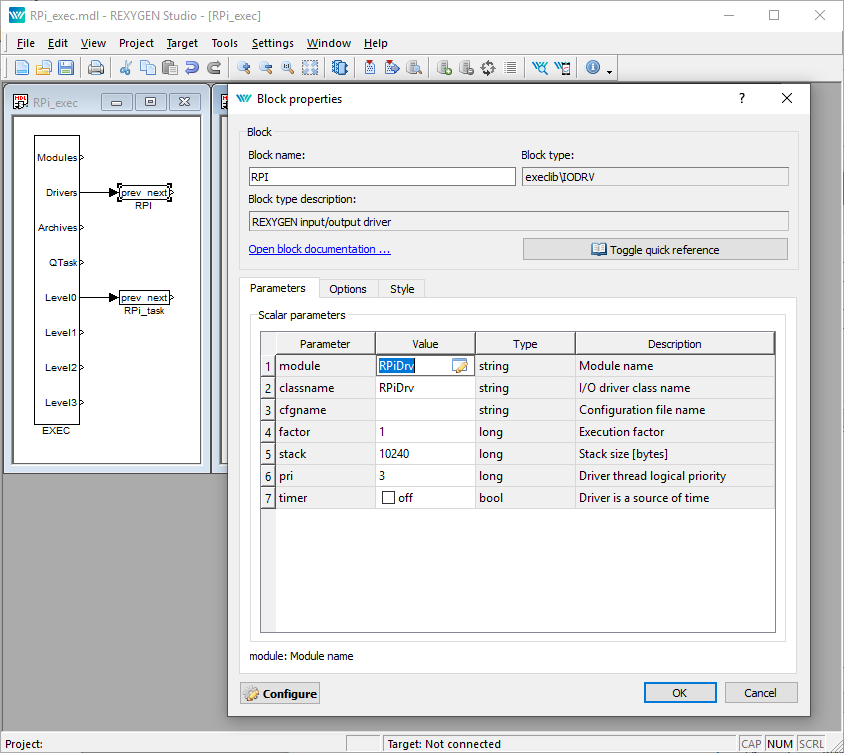Screen dimensions: 844x753
Task: Click the REXYGEN magnifier diagnostics icon
Action: tap(540, 68)
